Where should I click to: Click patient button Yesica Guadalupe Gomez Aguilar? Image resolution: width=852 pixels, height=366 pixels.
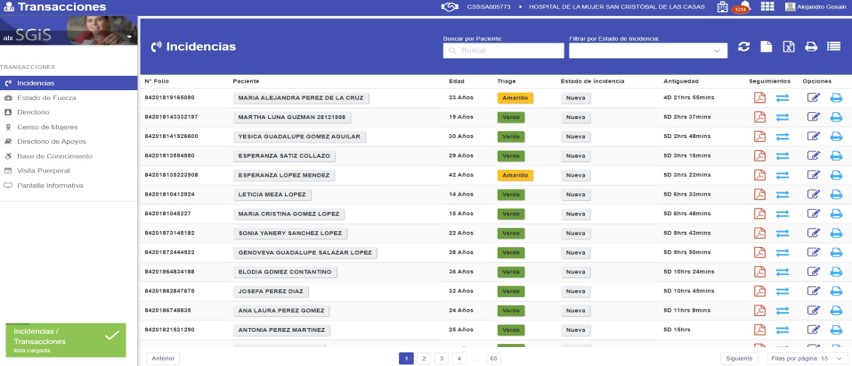pyautogui.click(x=299, y=137)
